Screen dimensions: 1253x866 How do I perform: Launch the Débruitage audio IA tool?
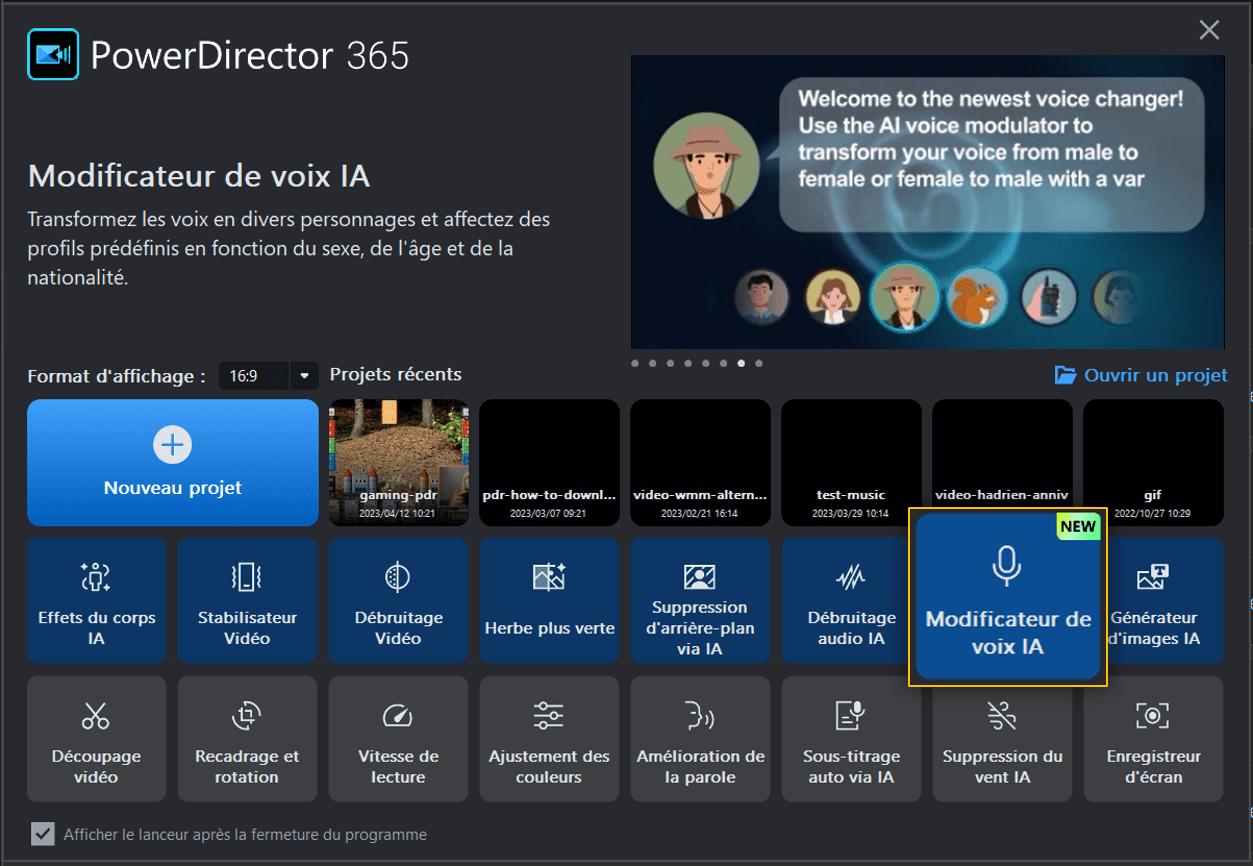tap(846, 600)
